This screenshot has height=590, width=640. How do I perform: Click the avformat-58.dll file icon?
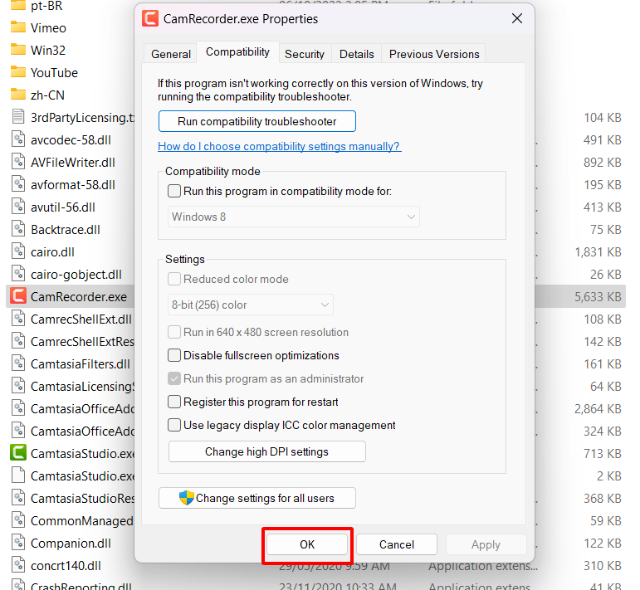pos(18,184)
